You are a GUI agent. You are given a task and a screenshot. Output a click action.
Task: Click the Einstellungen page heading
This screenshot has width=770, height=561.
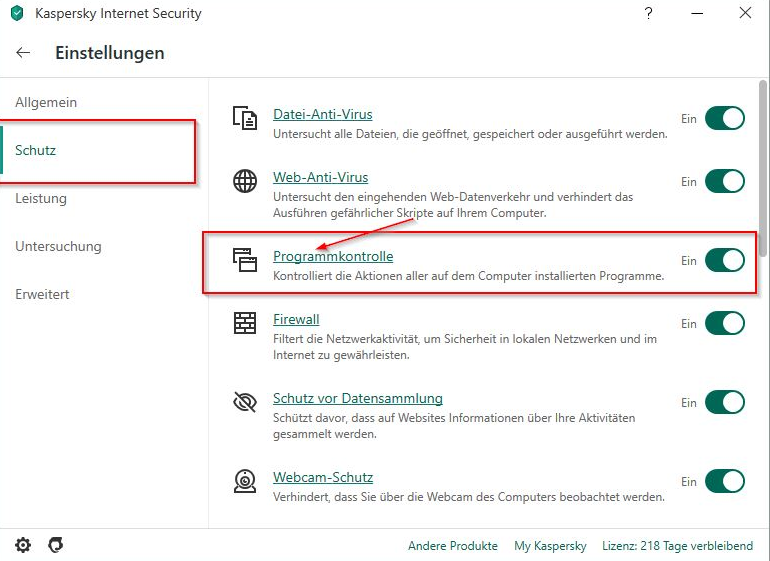point(110,53)
